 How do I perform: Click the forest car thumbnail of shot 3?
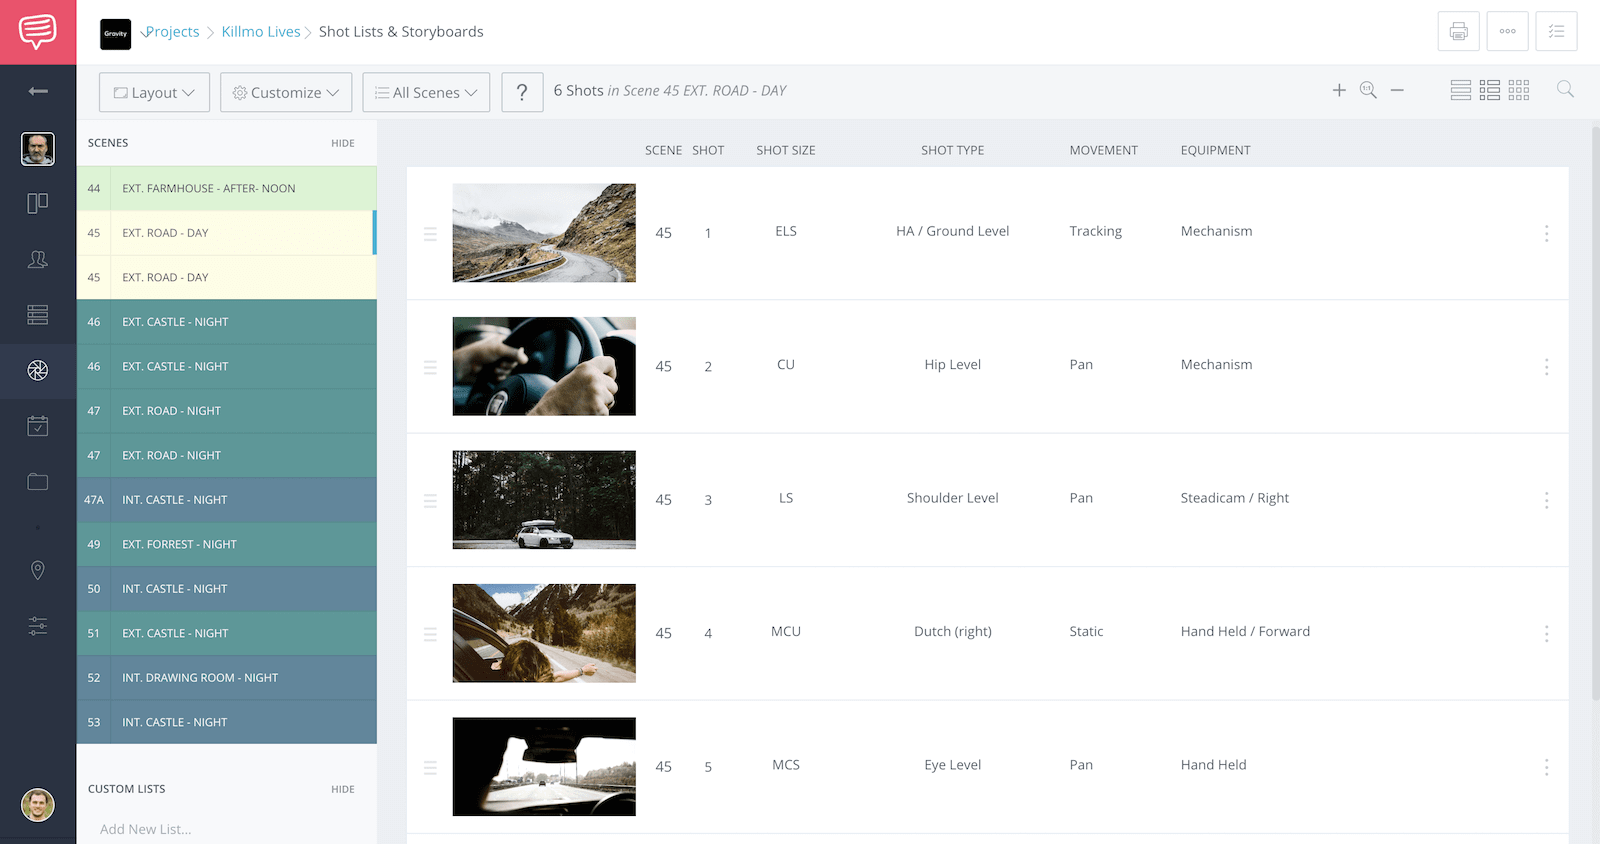pos(544,500)
